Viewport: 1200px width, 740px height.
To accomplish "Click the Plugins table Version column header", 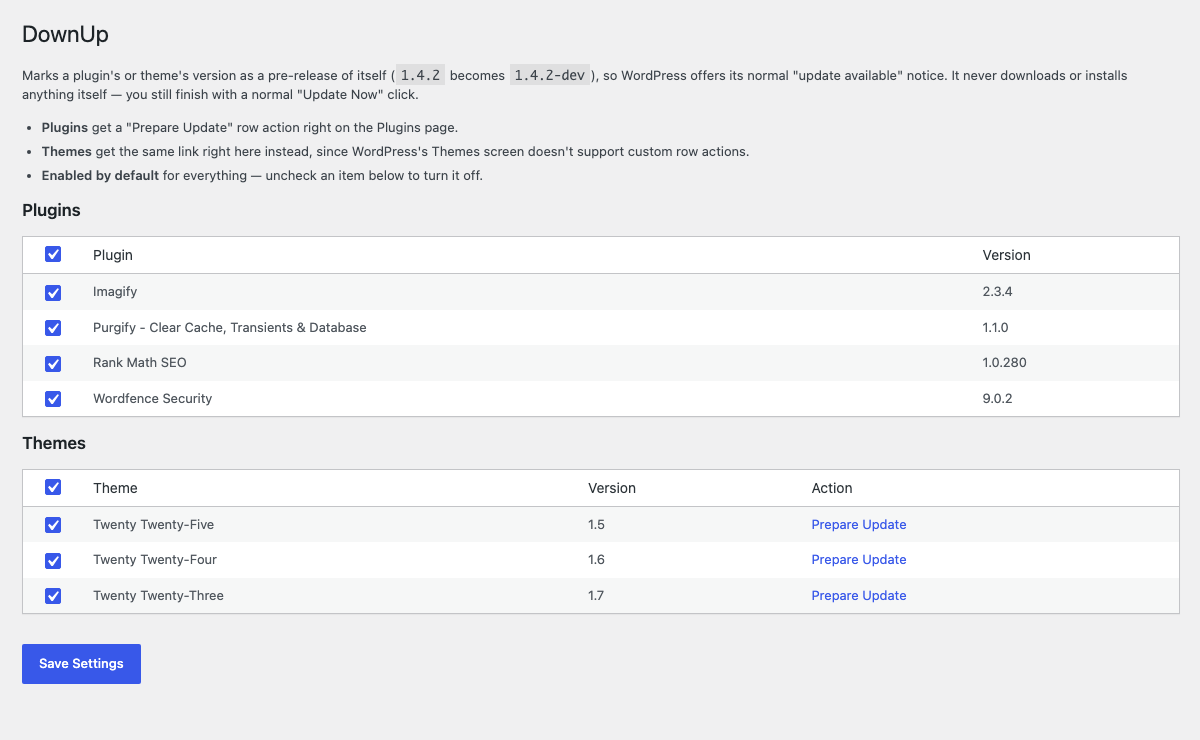I will click(x=1007, y=255).
